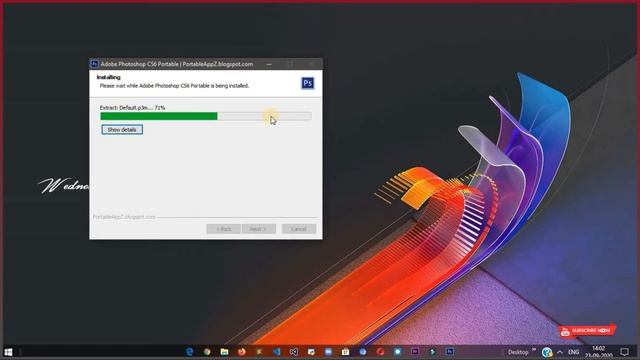This screenshot has width=640, height=360.
Task: Click the help question-mark tray icon
Action: (547, 352)
